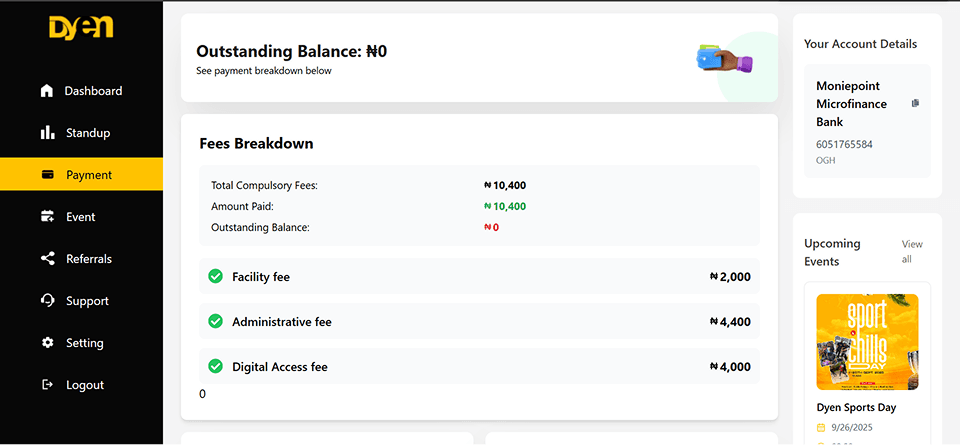Click the Outstanding Balance: ₦0 heading
The width and height of the screenshot is (960, 445).
(291, 51)
